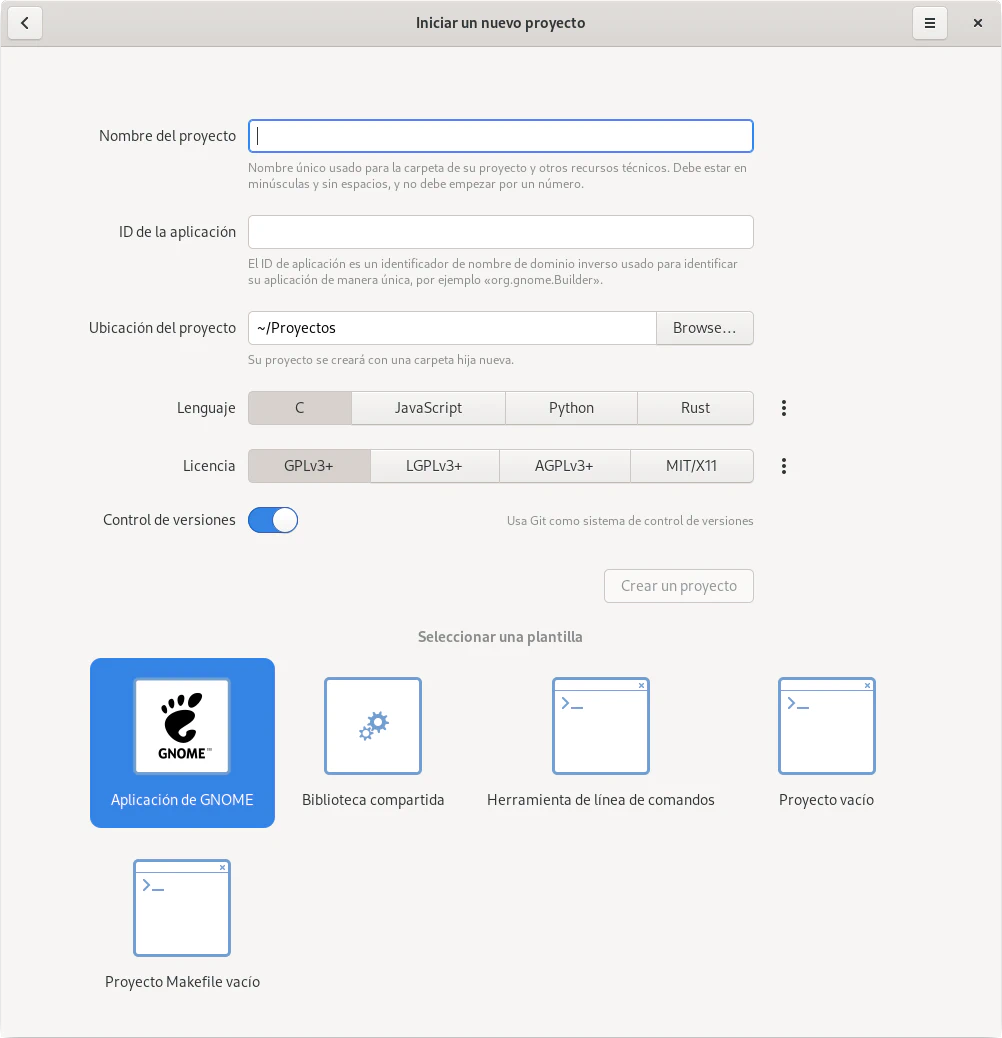Go back using the header arrow
1002x1038 pixels.
(x=25, y=23)
